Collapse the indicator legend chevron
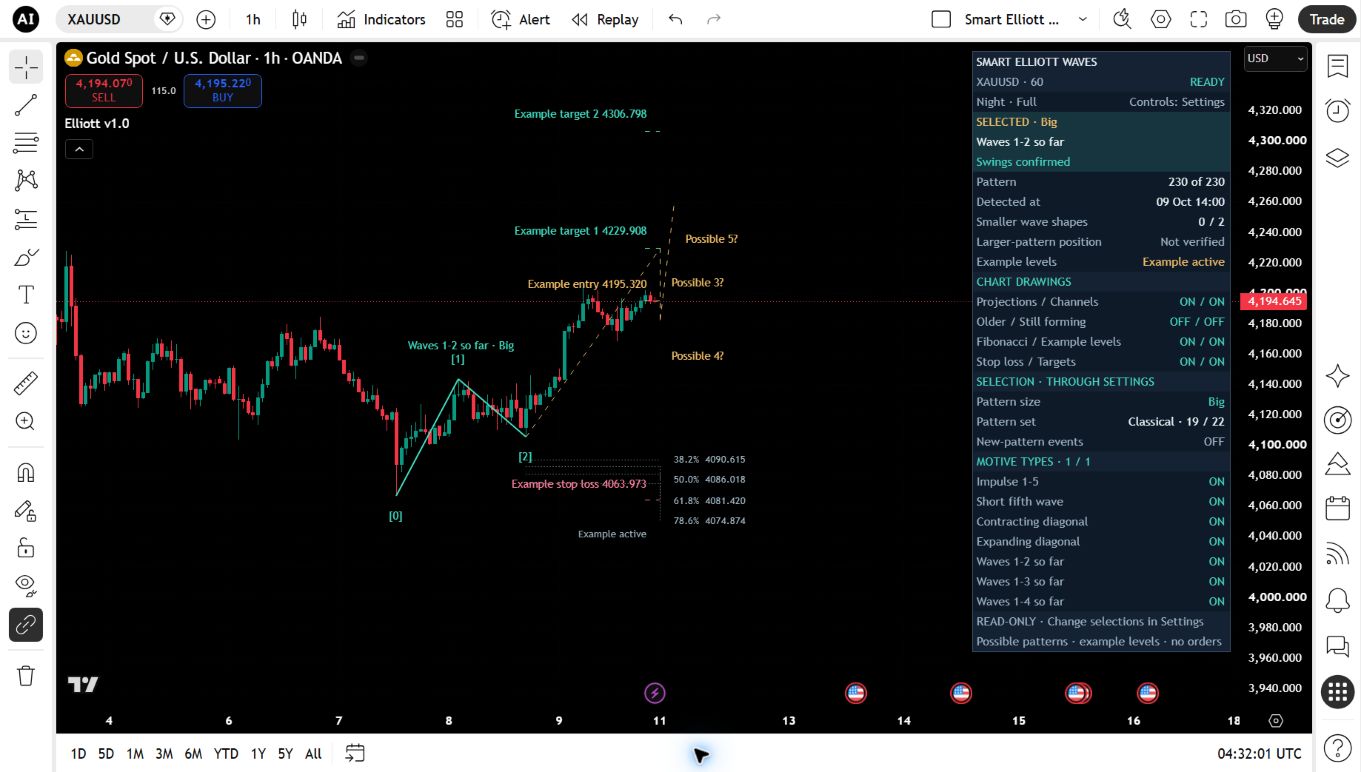 [x=78, y=149]
